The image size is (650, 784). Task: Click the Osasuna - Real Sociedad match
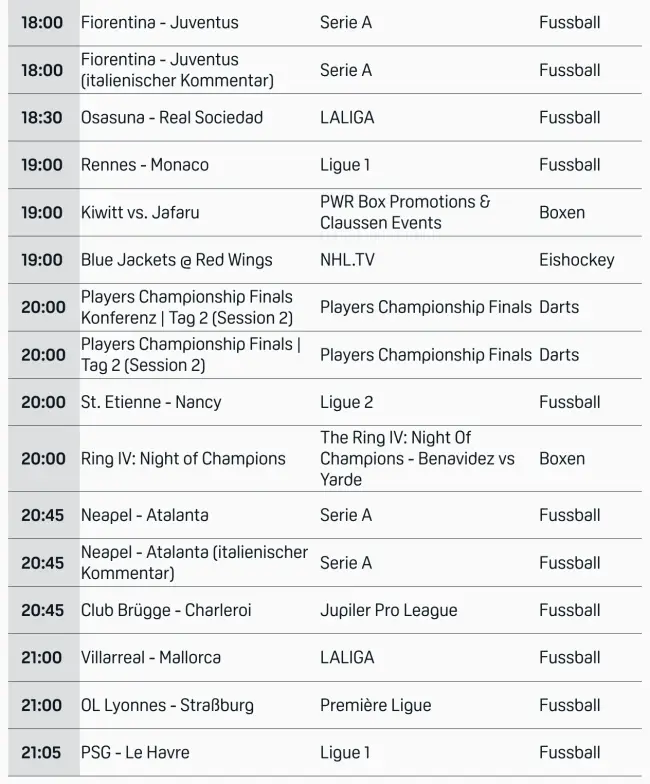(172, 117)
